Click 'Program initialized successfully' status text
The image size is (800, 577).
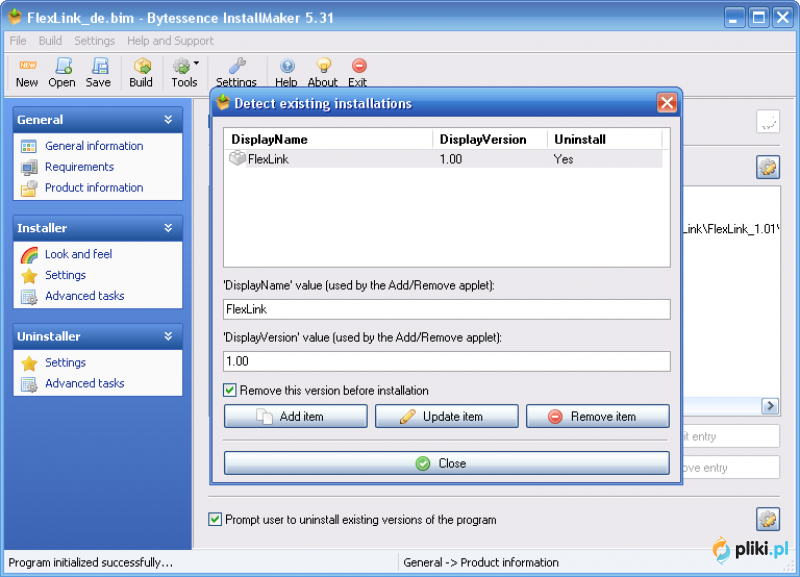pyautogui.click(x=91, y=562)
